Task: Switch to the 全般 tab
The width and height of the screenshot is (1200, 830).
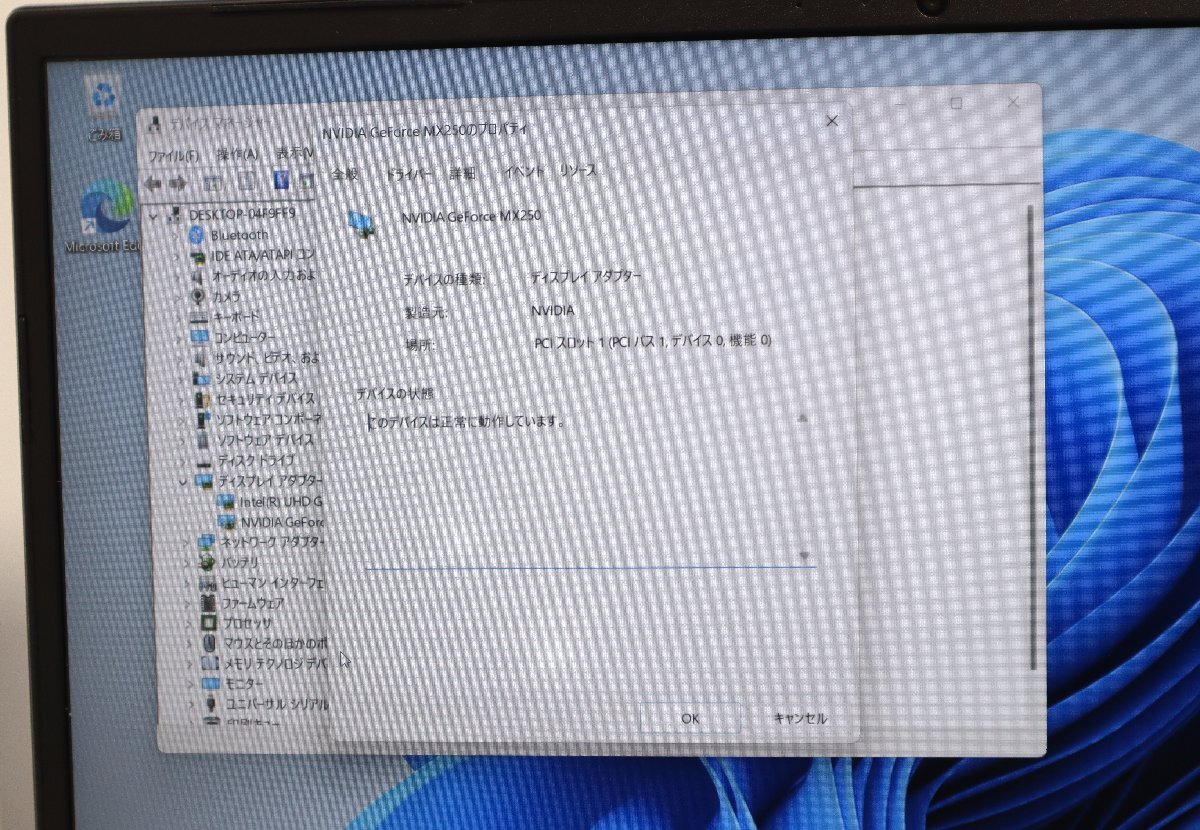Action: [345, 173]
